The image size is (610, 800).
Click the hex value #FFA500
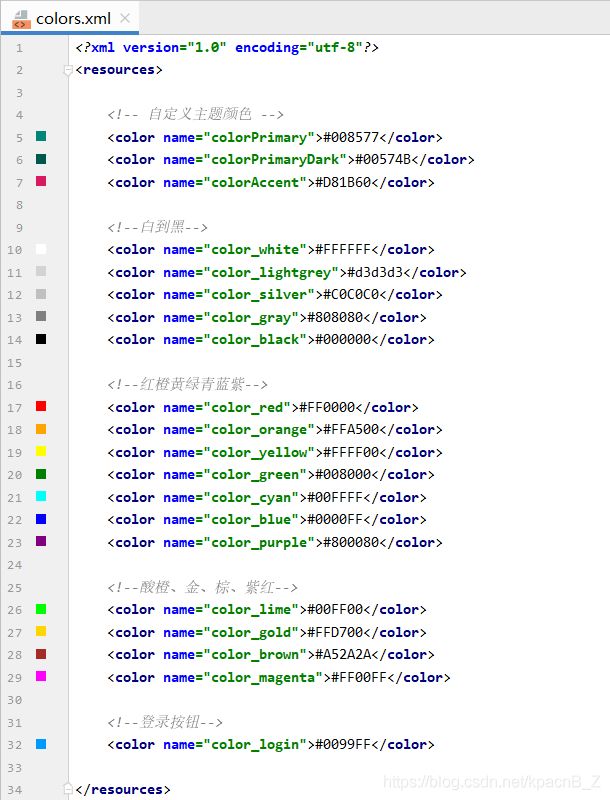tap(351, 430)
